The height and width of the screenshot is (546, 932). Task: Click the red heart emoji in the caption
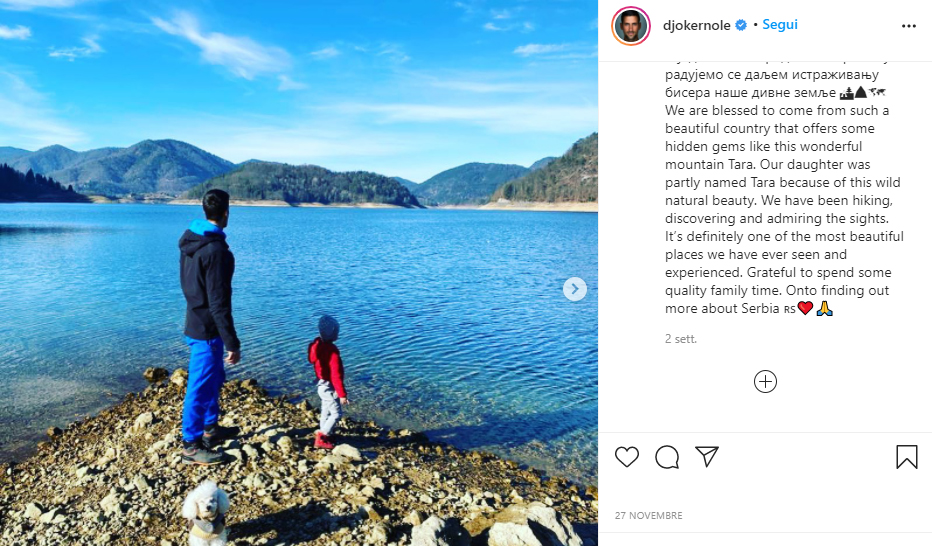point(805,308)
